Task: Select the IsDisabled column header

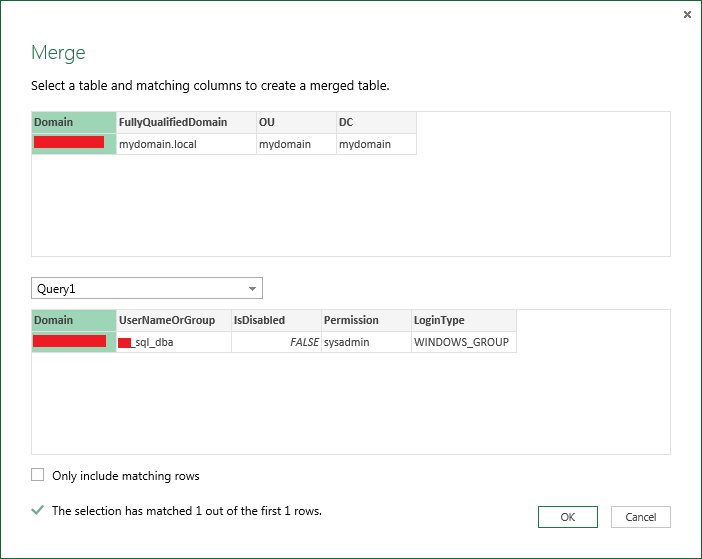Action: pos(276,320)
